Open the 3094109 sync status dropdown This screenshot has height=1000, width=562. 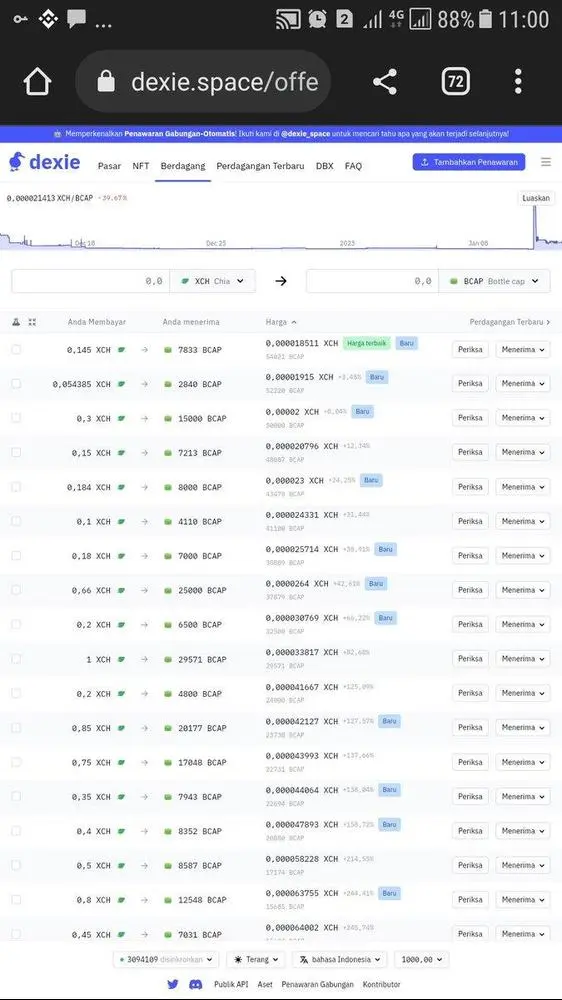[x=166, y=959]
